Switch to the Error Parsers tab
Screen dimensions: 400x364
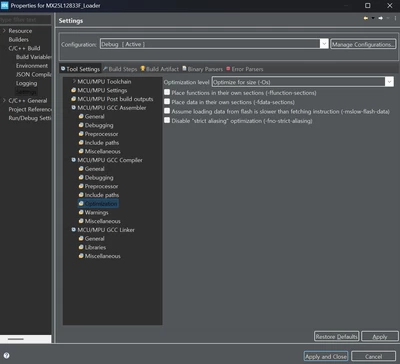click(x=245, y=69)
